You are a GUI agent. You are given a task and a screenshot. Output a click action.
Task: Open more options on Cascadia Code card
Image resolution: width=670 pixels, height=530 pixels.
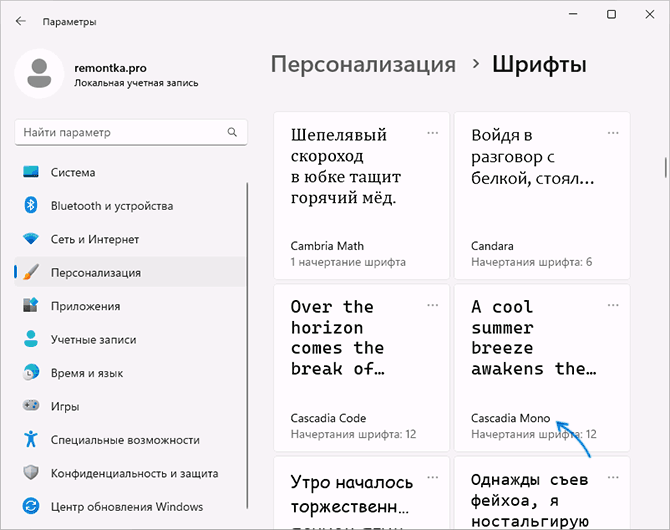[432, 305]
